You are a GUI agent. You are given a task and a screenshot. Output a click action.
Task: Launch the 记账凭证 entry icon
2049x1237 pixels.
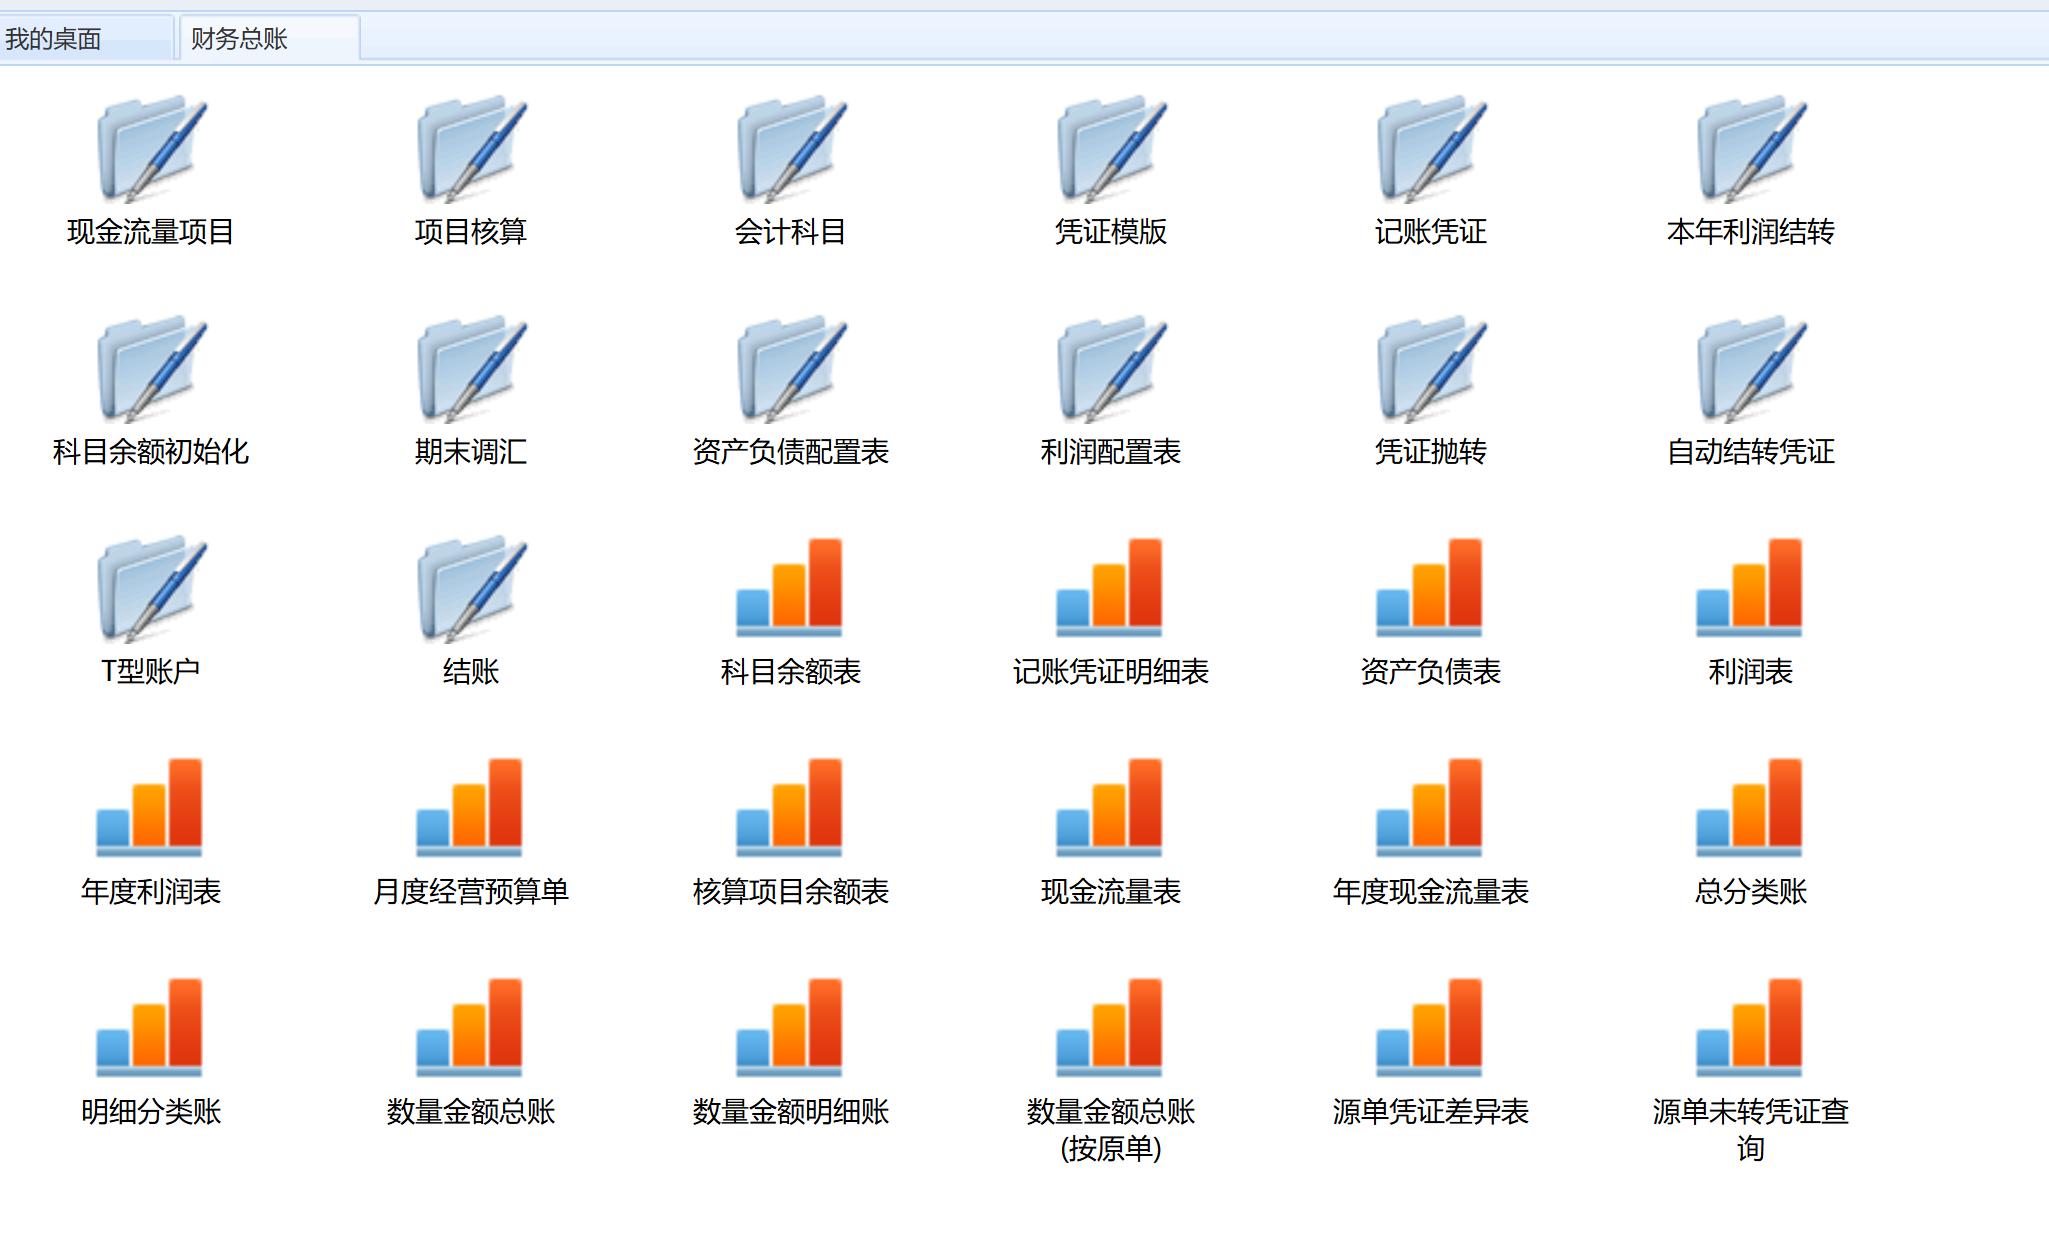coord(1430,150)
